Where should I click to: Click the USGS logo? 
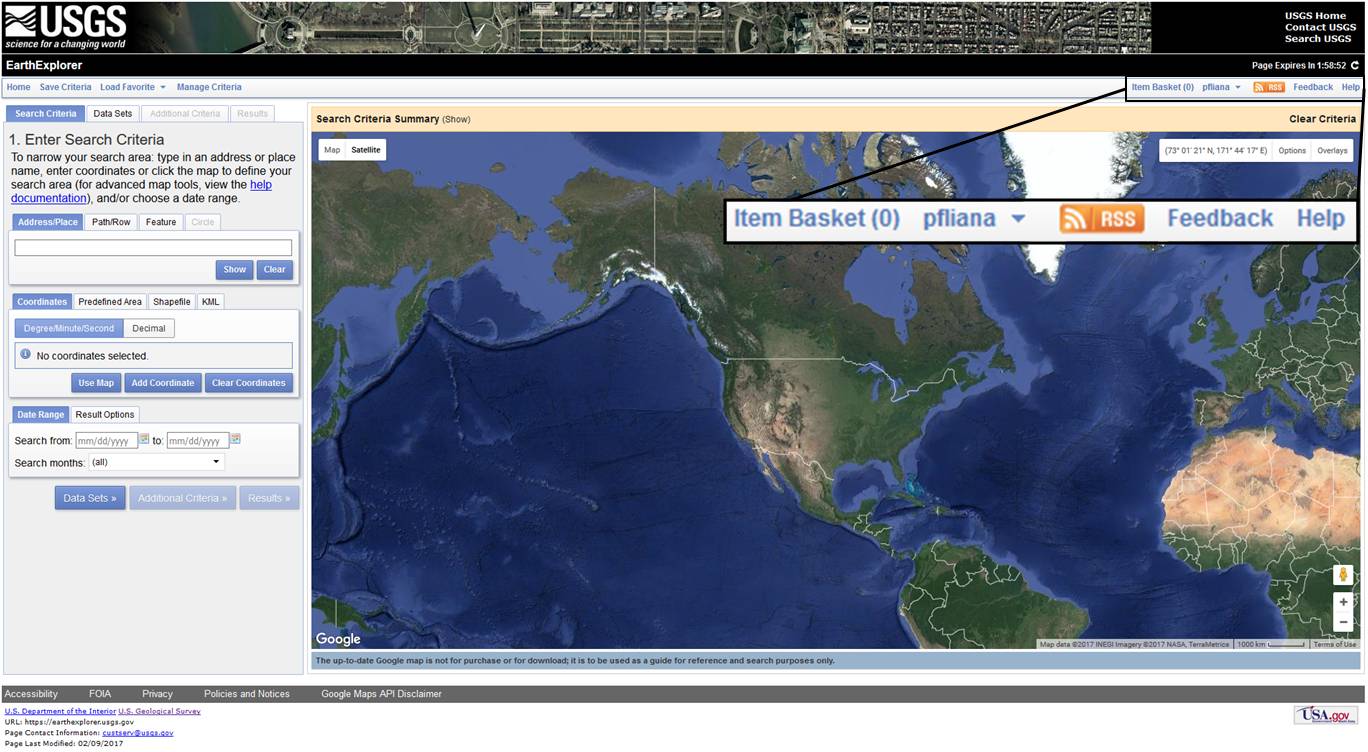coord(66,27)
